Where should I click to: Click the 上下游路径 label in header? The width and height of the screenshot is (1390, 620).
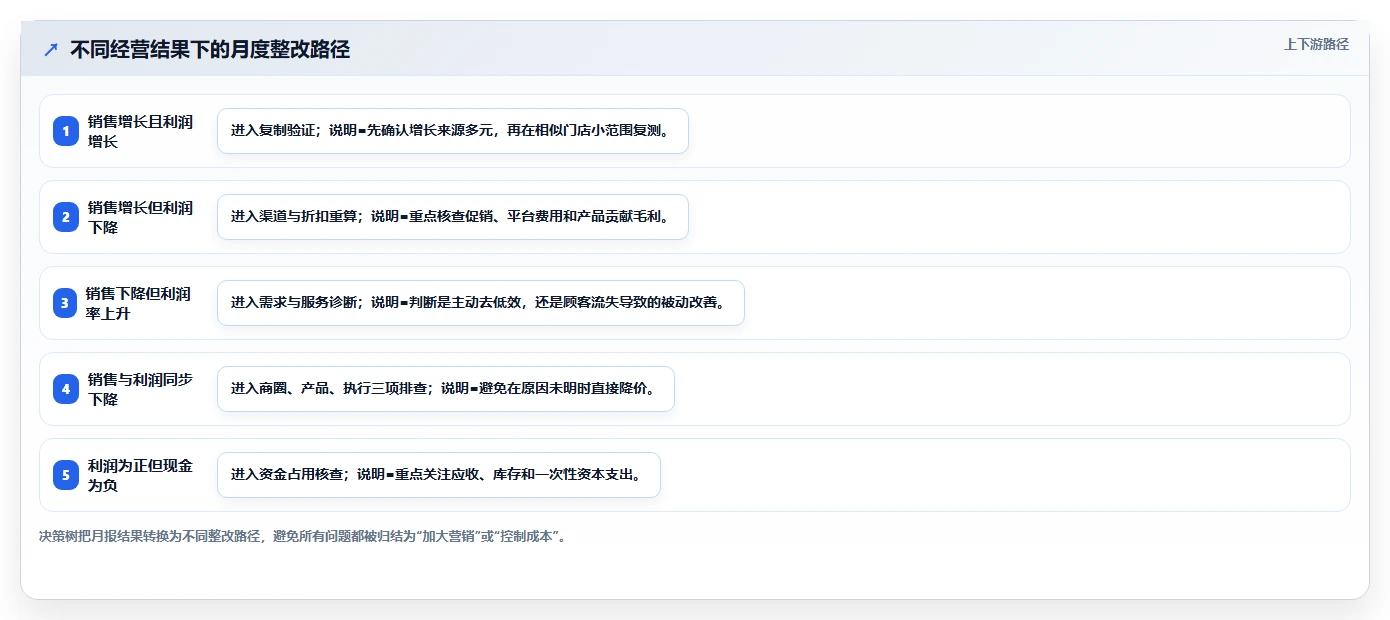[1316, 44]
